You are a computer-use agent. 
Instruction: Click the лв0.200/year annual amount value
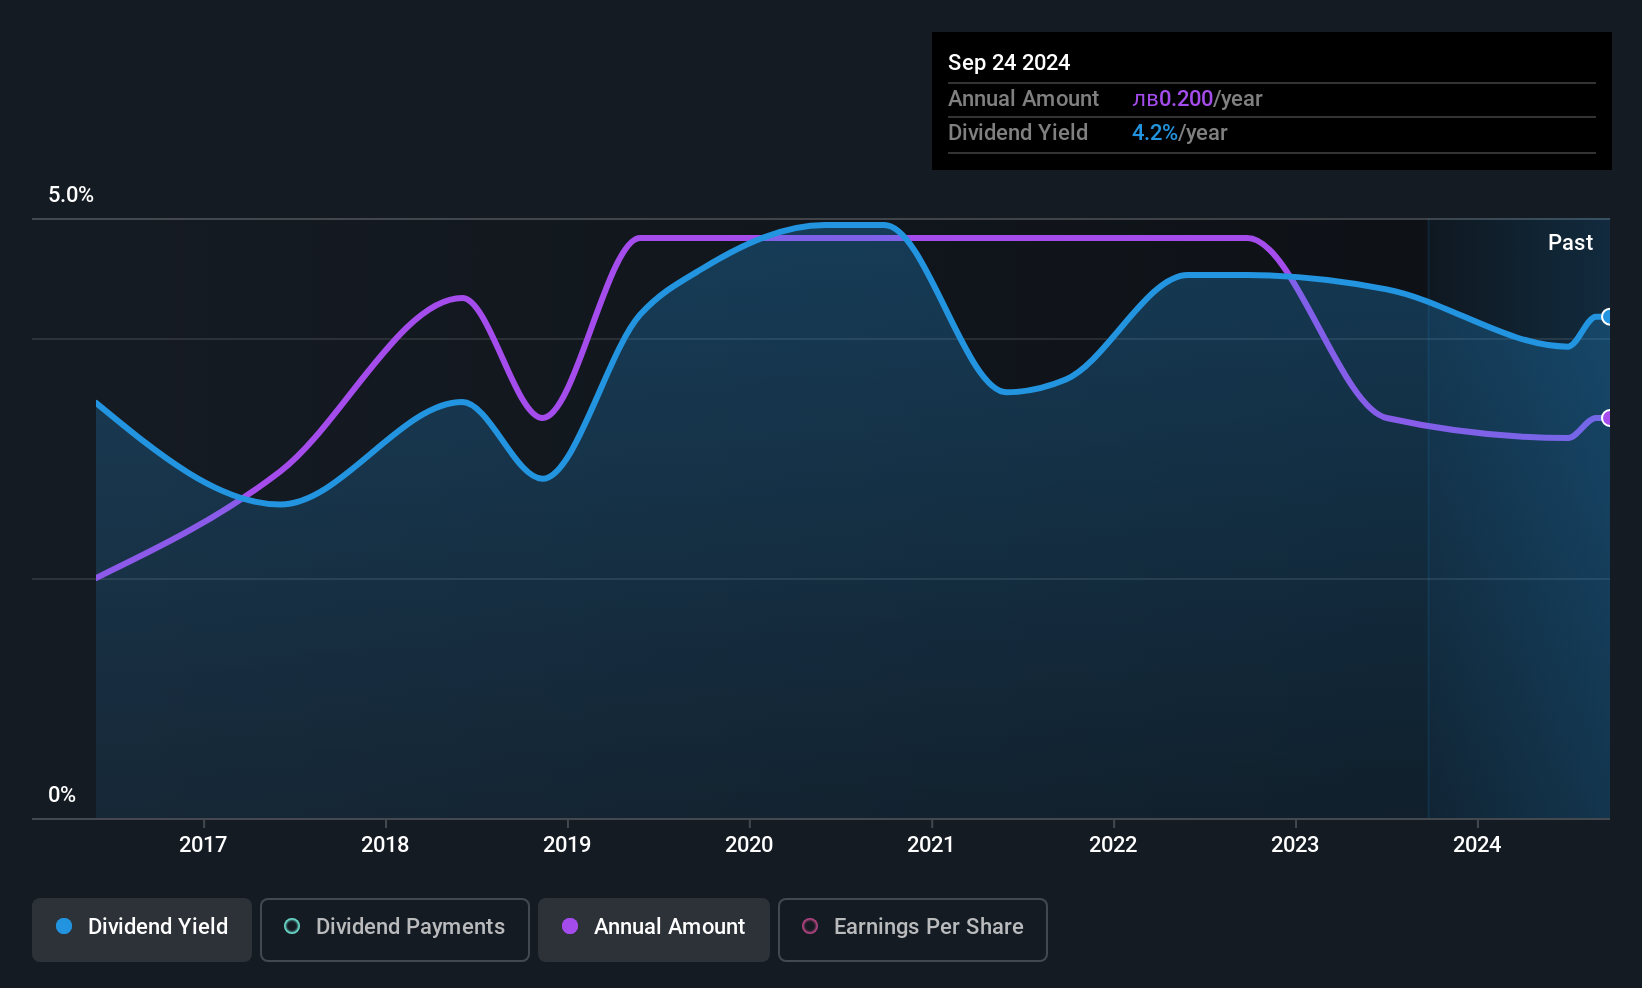coord(1197,99)
